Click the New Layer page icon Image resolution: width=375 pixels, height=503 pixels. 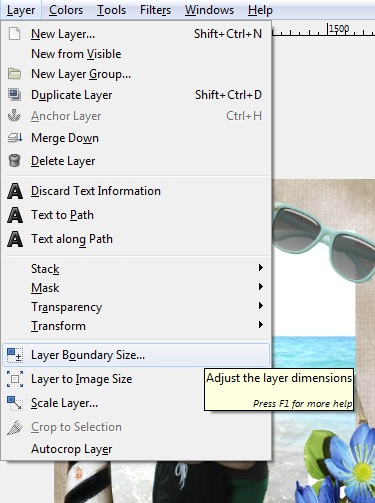[14, 34]
